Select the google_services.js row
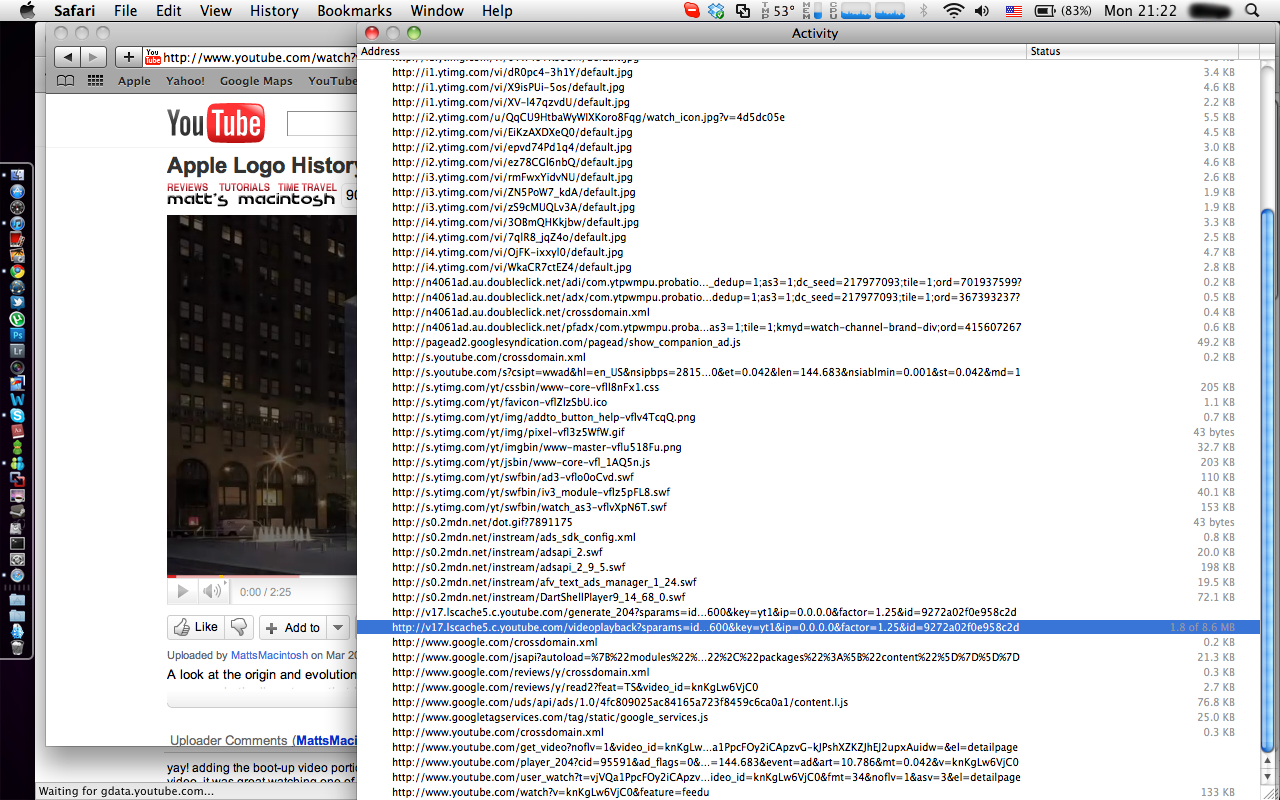Image resolution: width=1280 pixels, height=800 pixels. (x=809, y=717)
